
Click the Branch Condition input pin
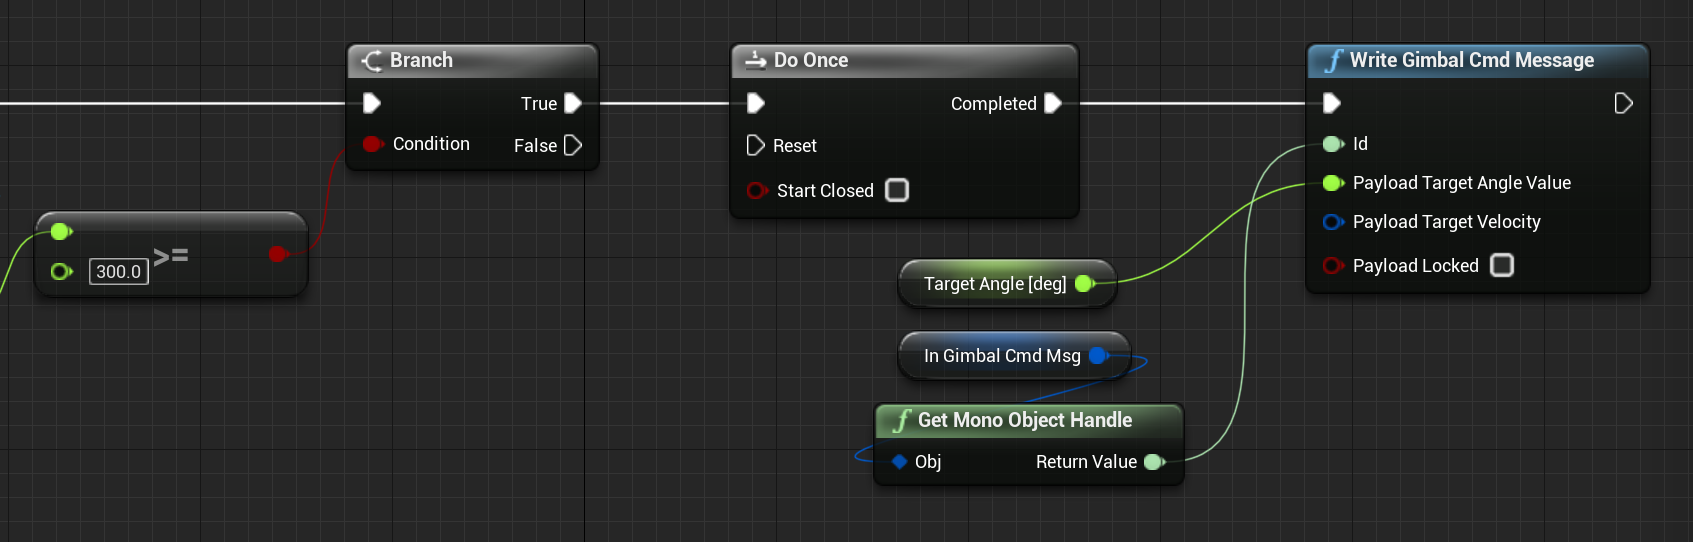[372, 144]
